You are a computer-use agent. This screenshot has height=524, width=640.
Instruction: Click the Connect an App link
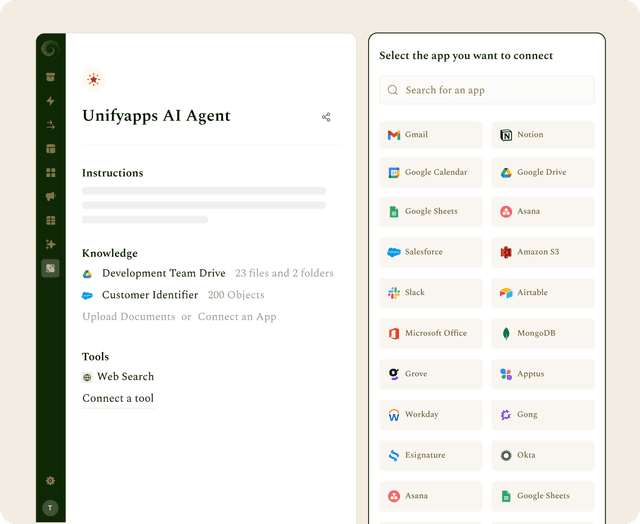coord(237,317)
